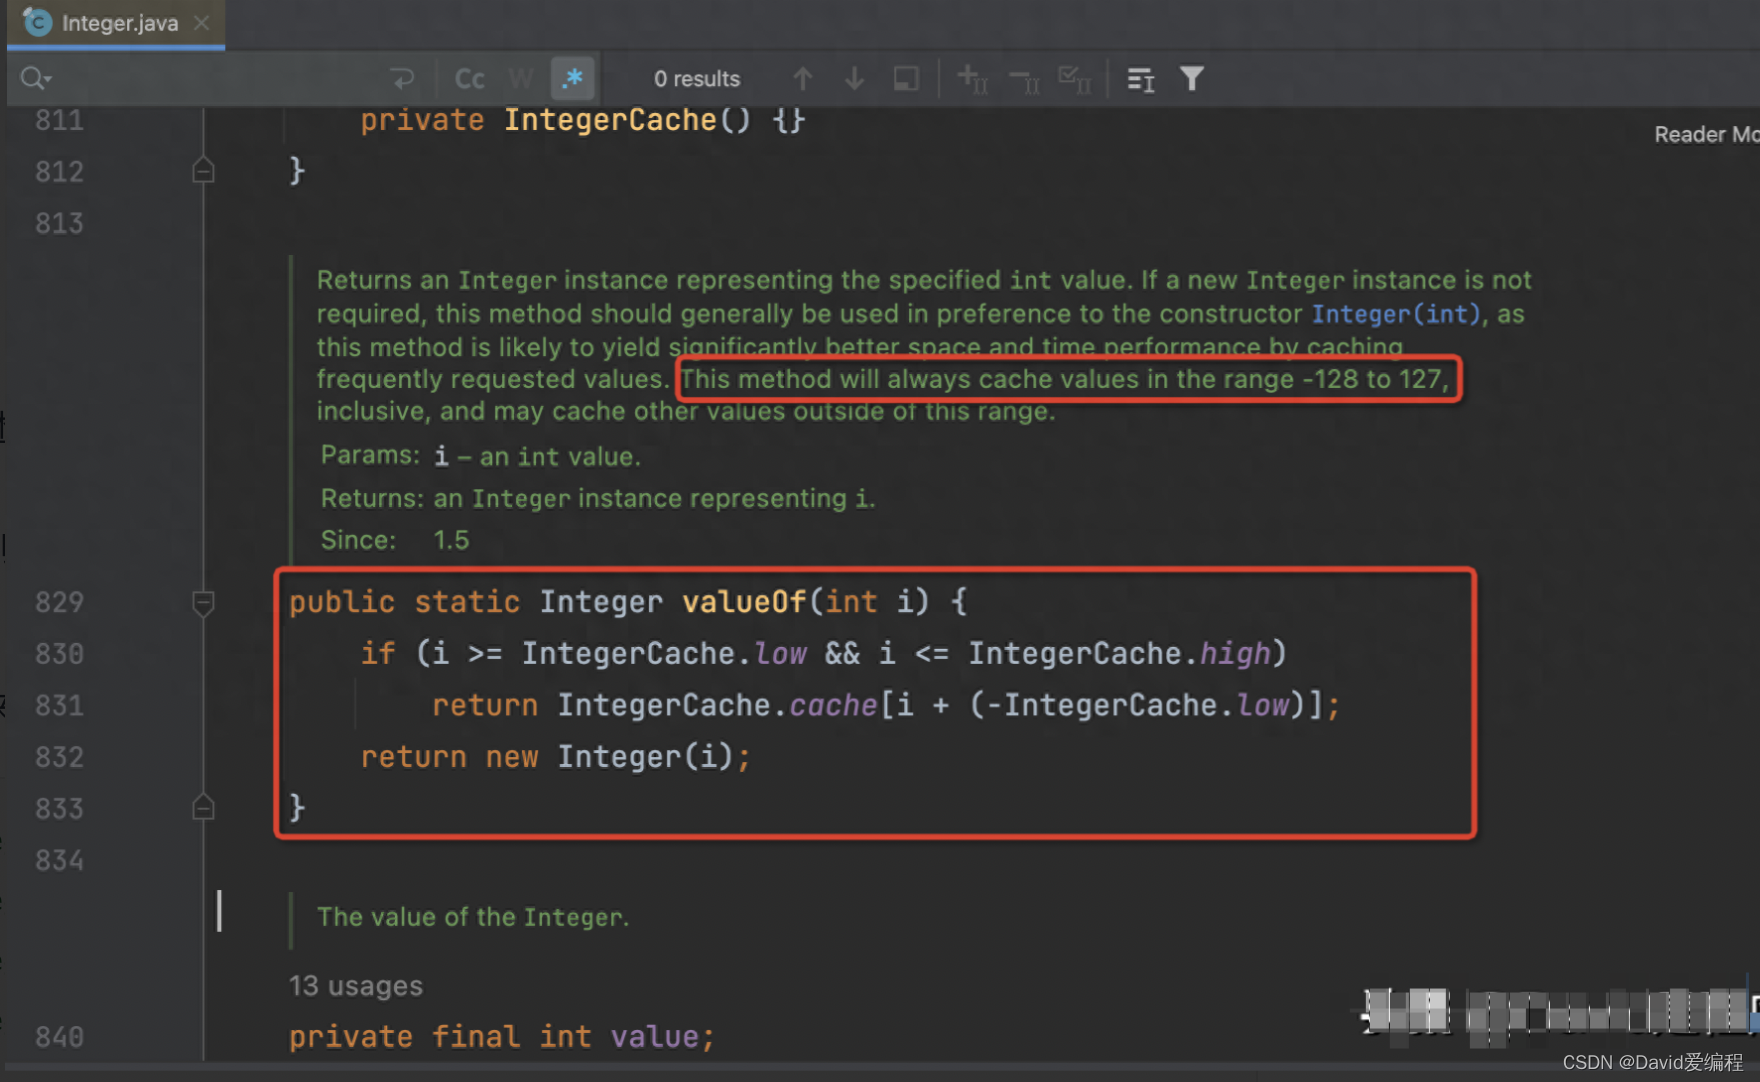Click 'return new Integer(i);' line
Image resolution: width=1760 pixels, height=1082 pixels.
(555, 757)
